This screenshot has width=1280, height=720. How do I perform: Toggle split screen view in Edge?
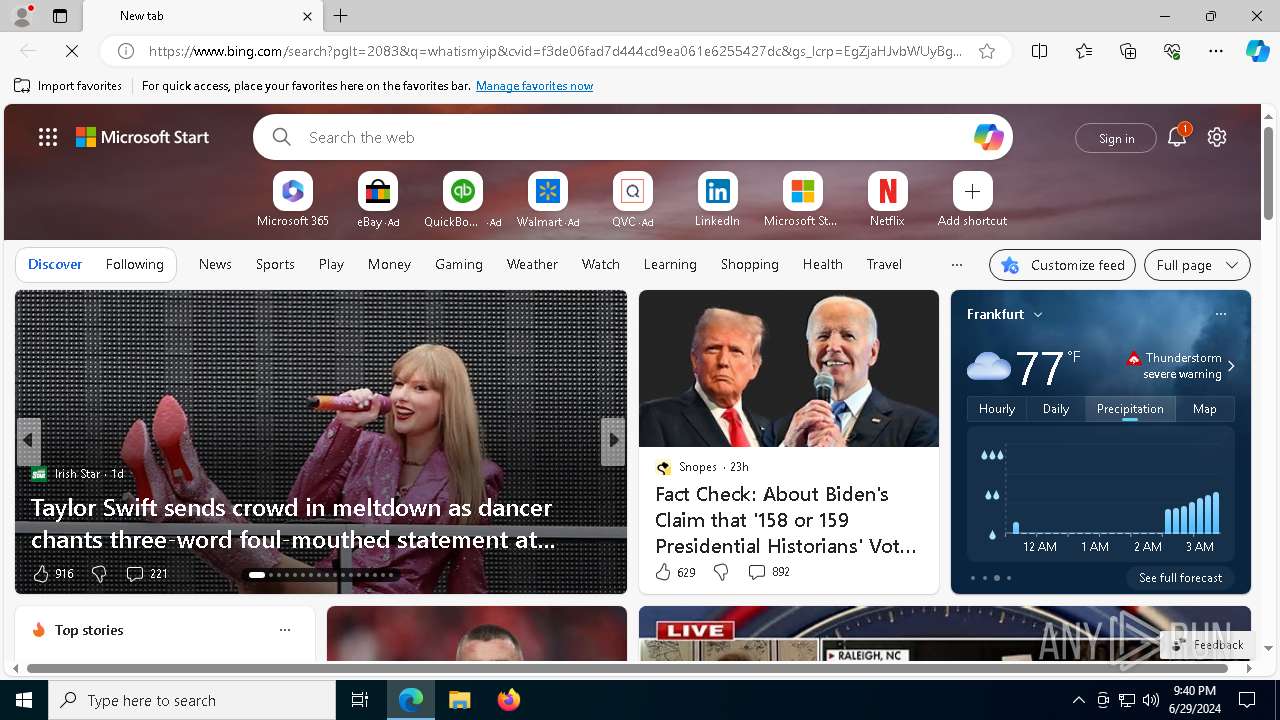1040,51
